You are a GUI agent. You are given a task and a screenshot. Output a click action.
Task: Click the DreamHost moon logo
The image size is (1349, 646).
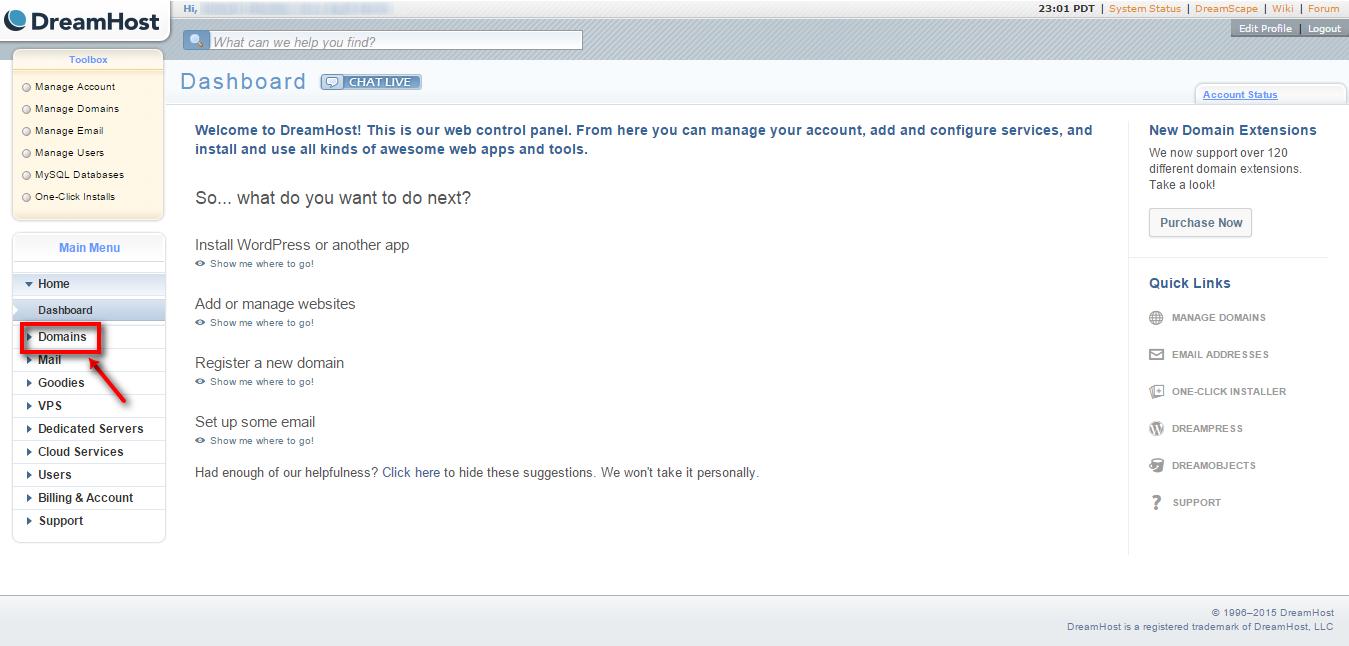pos(16,20)
